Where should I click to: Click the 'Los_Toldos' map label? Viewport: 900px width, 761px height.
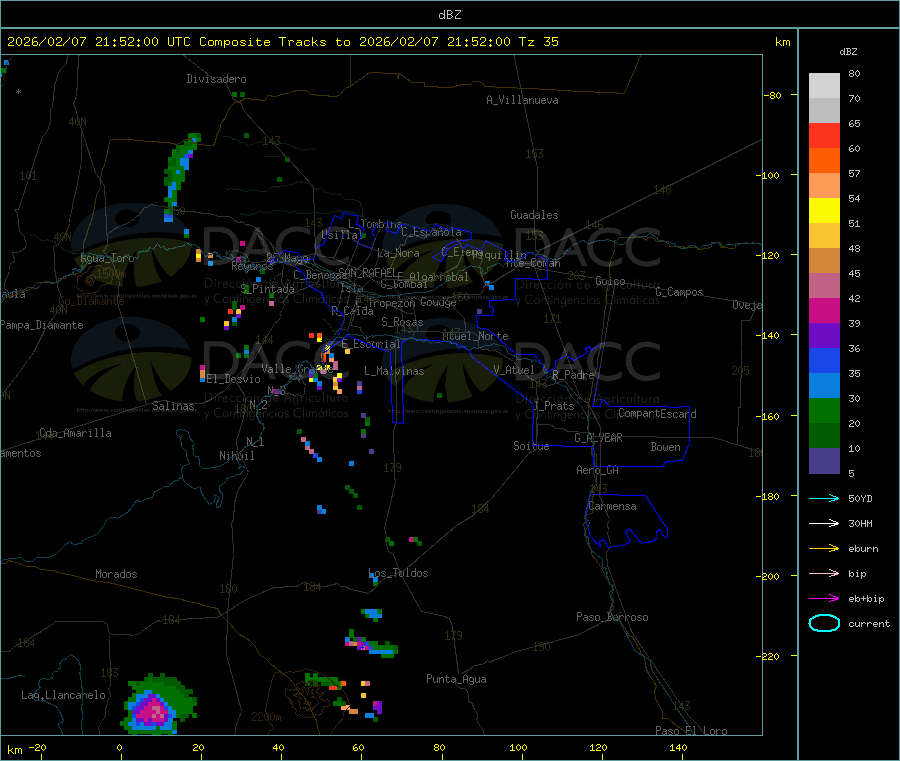click(x=398, y=573)
